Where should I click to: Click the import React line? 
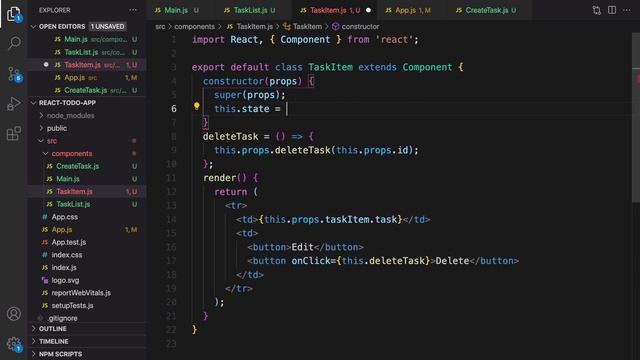tap(305, 40)
